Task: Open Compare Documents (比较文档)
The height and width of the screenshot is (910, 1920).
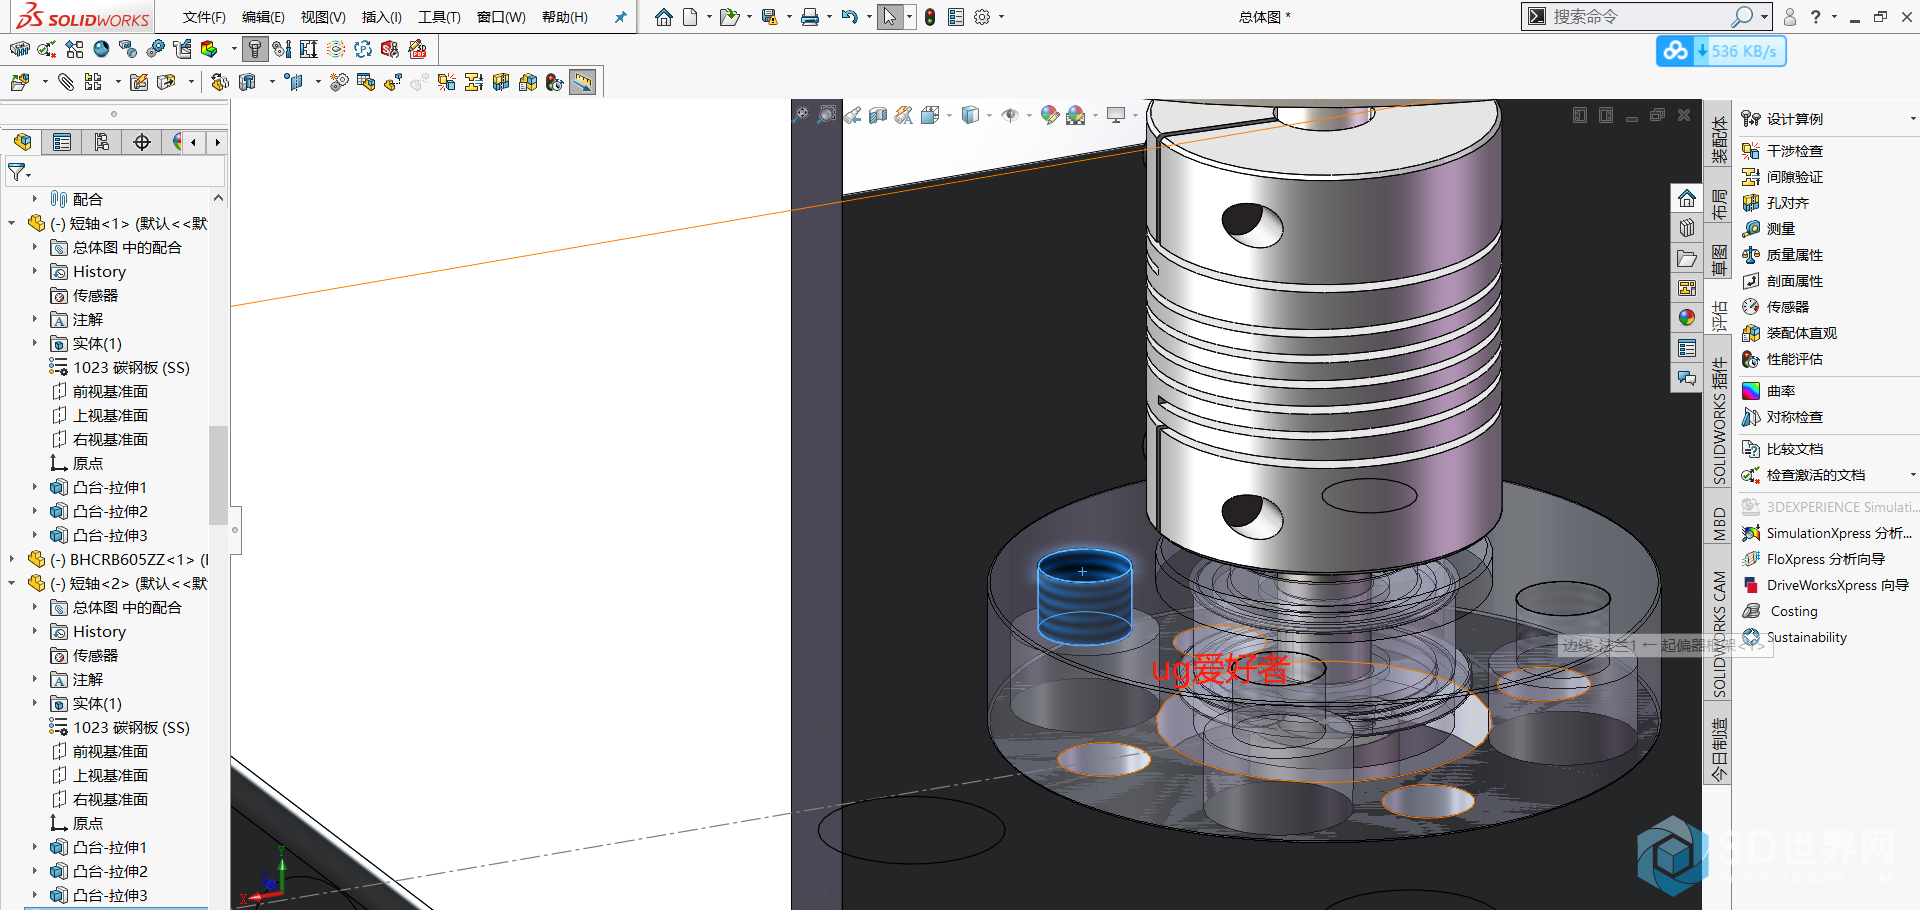Action: (1782, 449)
